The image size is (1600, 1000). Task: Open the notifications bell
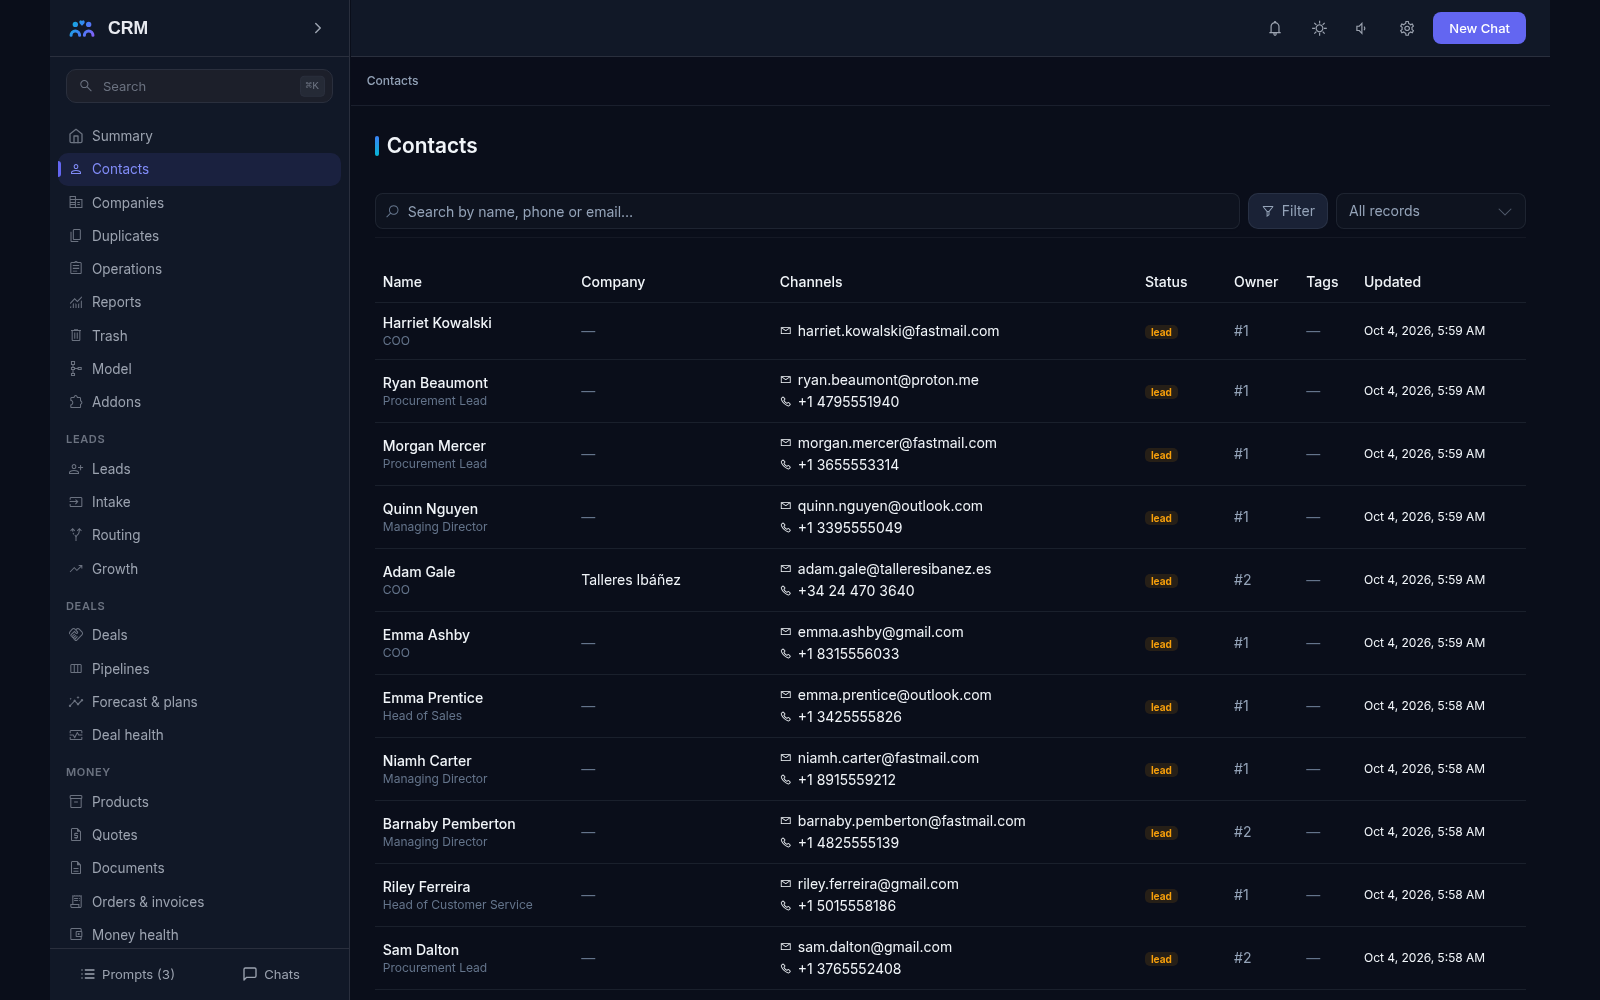tap(1275, 28)
